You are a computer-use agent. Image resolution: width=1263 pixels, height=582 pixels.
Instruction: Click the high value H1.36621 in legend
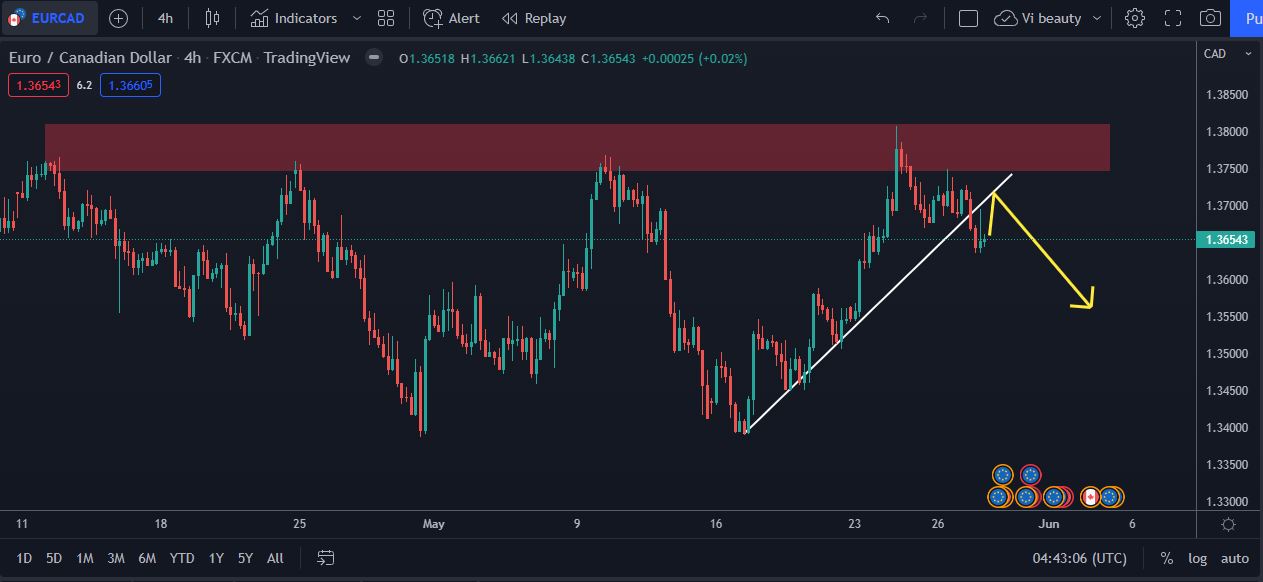[488, 58]
